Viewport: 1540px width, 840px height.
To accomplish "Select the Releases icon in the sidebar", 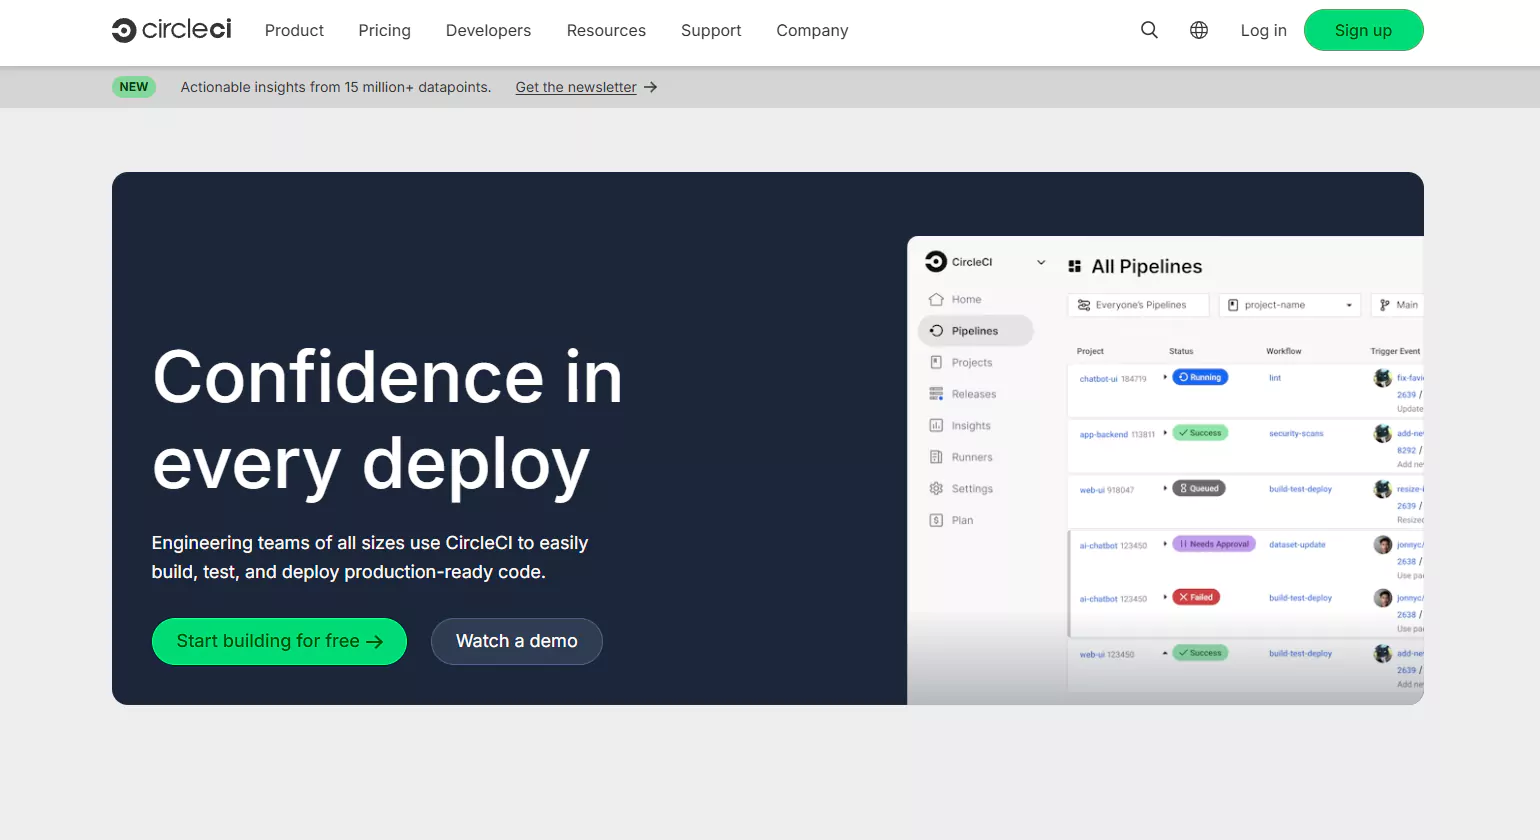I will point(937,393).
